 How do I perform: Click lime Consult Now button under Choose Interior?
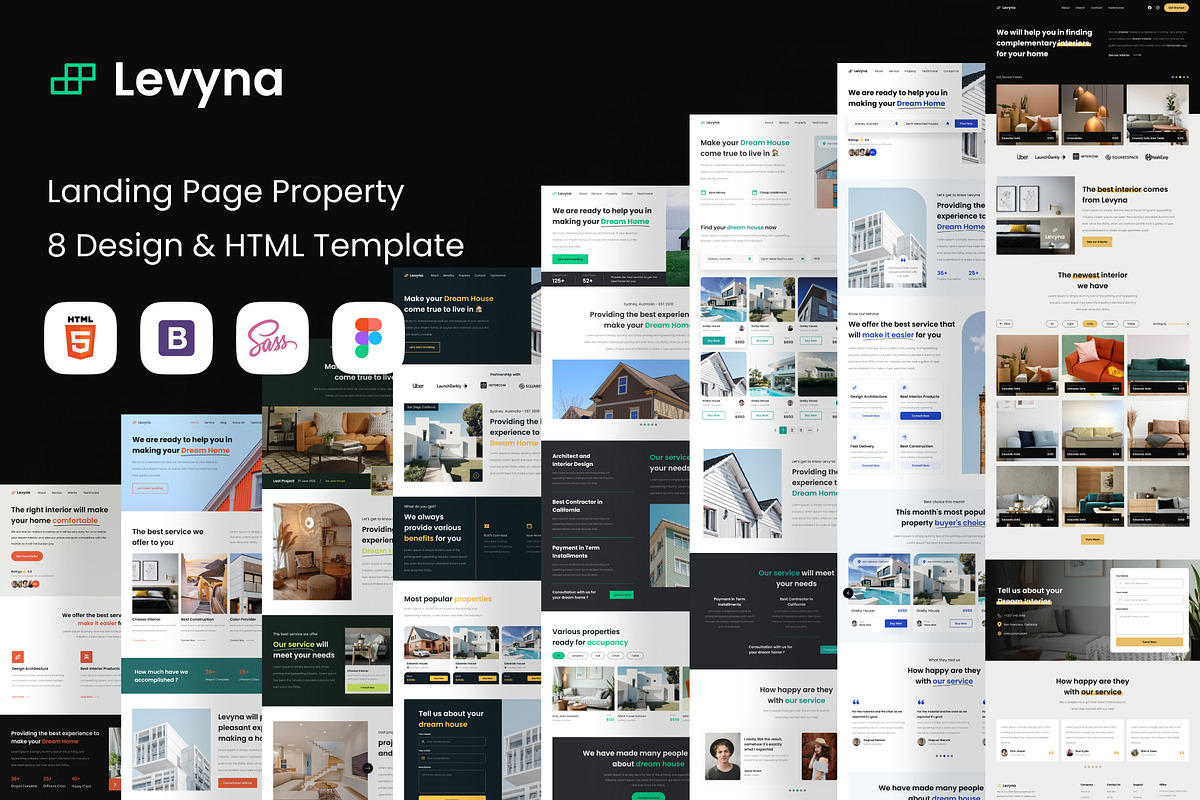pos(367,687)
